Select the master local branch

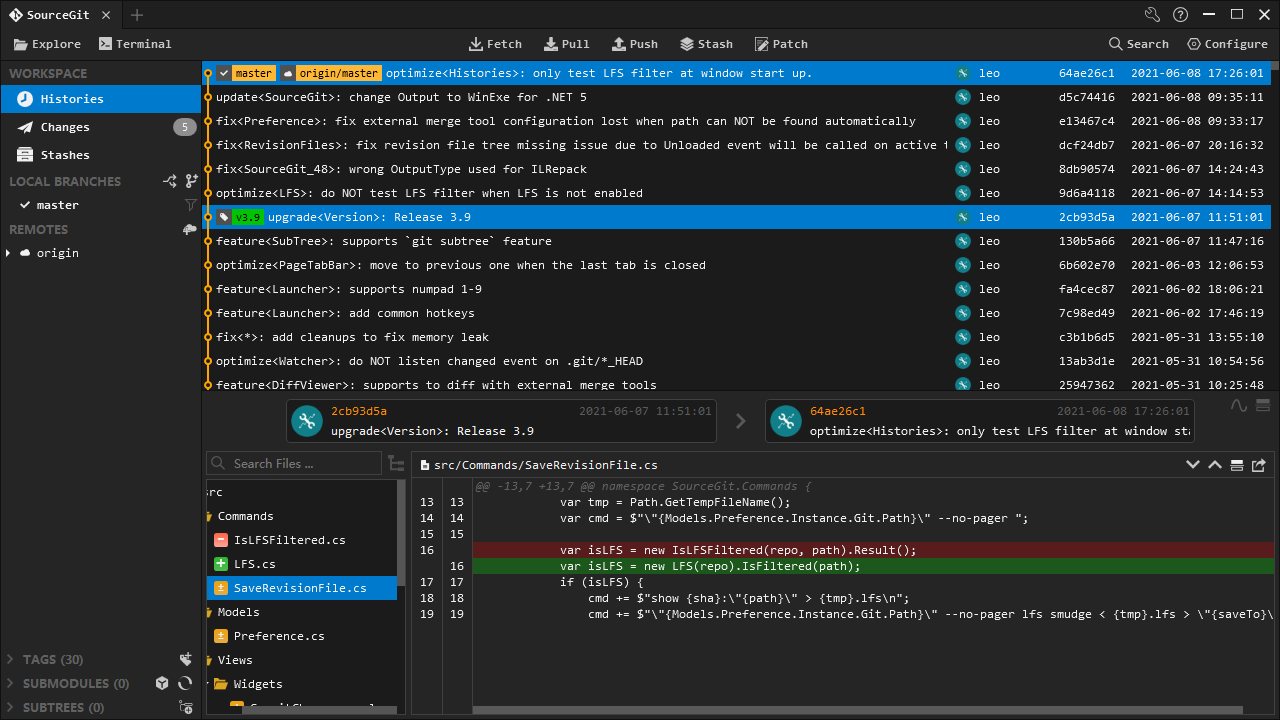(x=101, y=205)
